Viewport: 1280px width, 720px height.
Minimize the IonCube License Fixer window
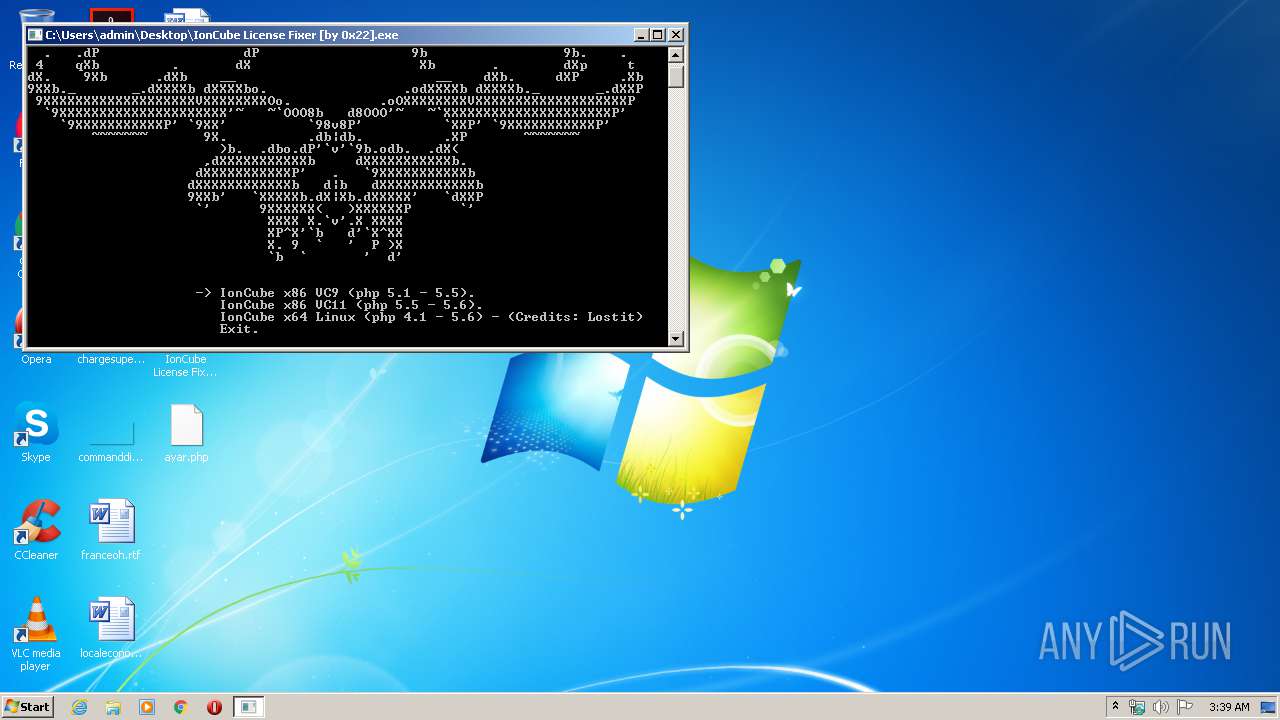pyautogui.click(x=641, y=34)
